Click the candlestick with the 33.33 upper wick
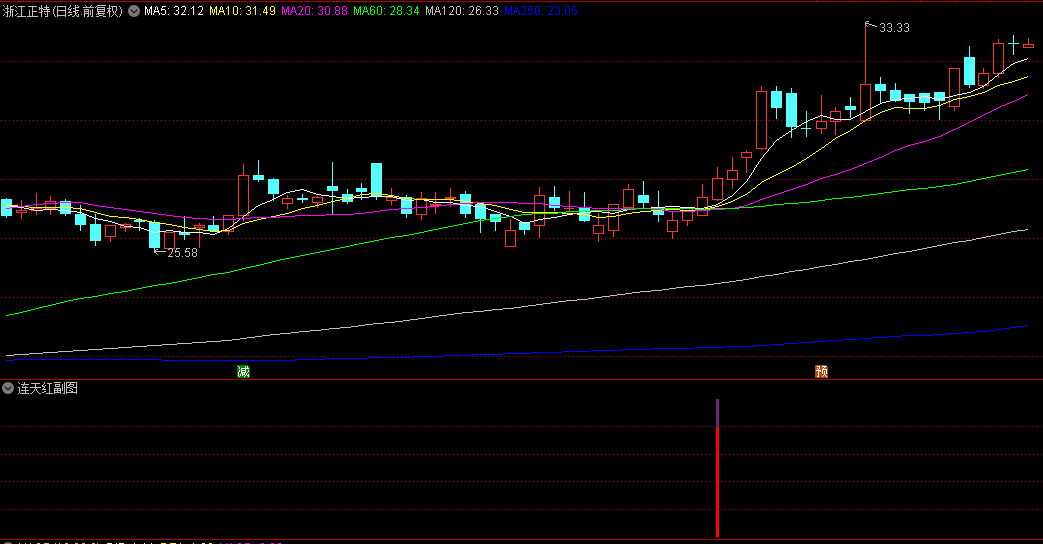 [x=865, y=100]
